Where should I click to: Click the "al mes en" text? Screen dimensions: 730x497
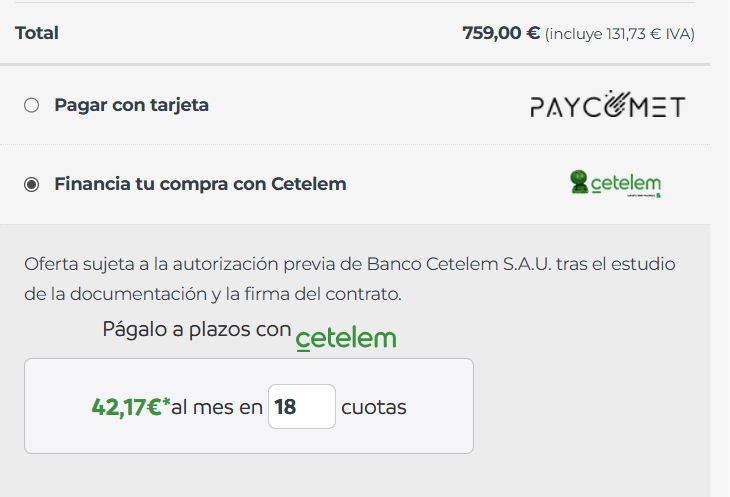pyautogui.click(x=217, y=407)
